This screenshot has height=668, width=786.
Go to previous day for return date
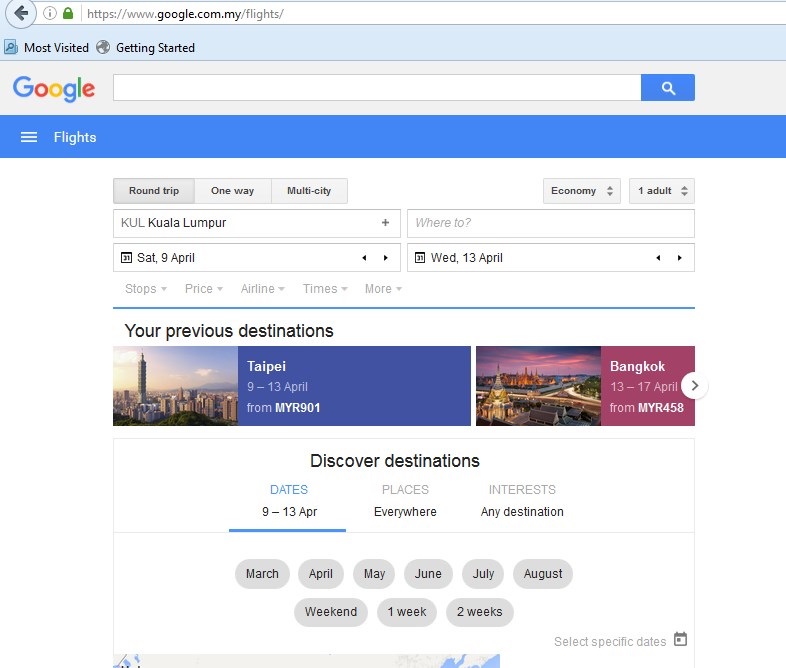[x=658, y=258]
